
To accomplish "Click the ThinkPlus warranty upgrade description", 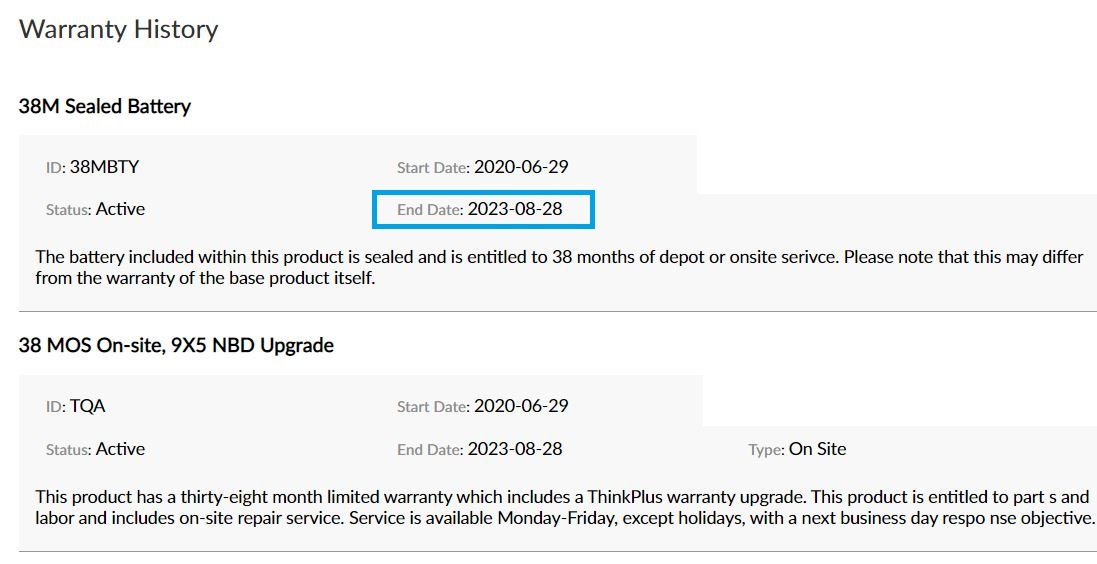I will pos(565,507).
